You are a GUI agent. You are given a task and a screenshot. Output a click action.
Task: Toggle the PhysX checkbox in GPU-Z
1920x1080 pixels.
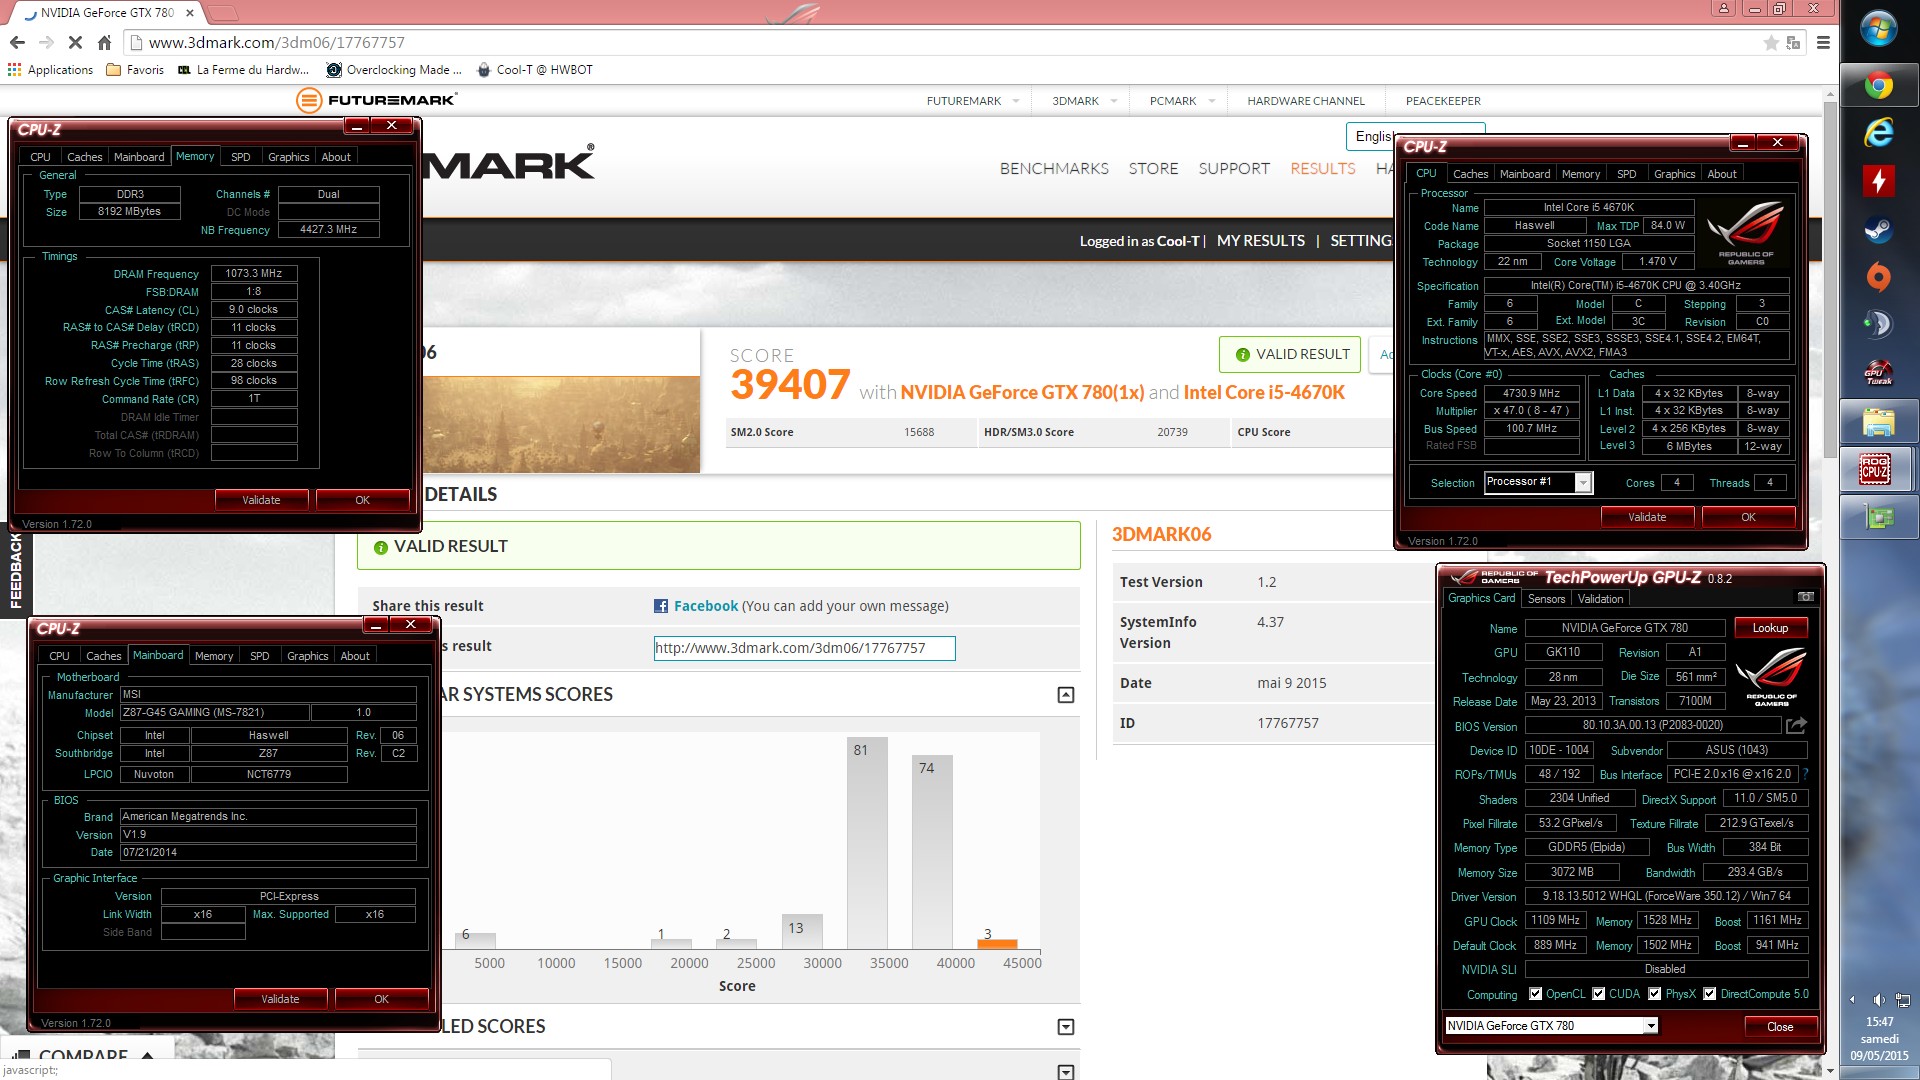[1654, 994]
